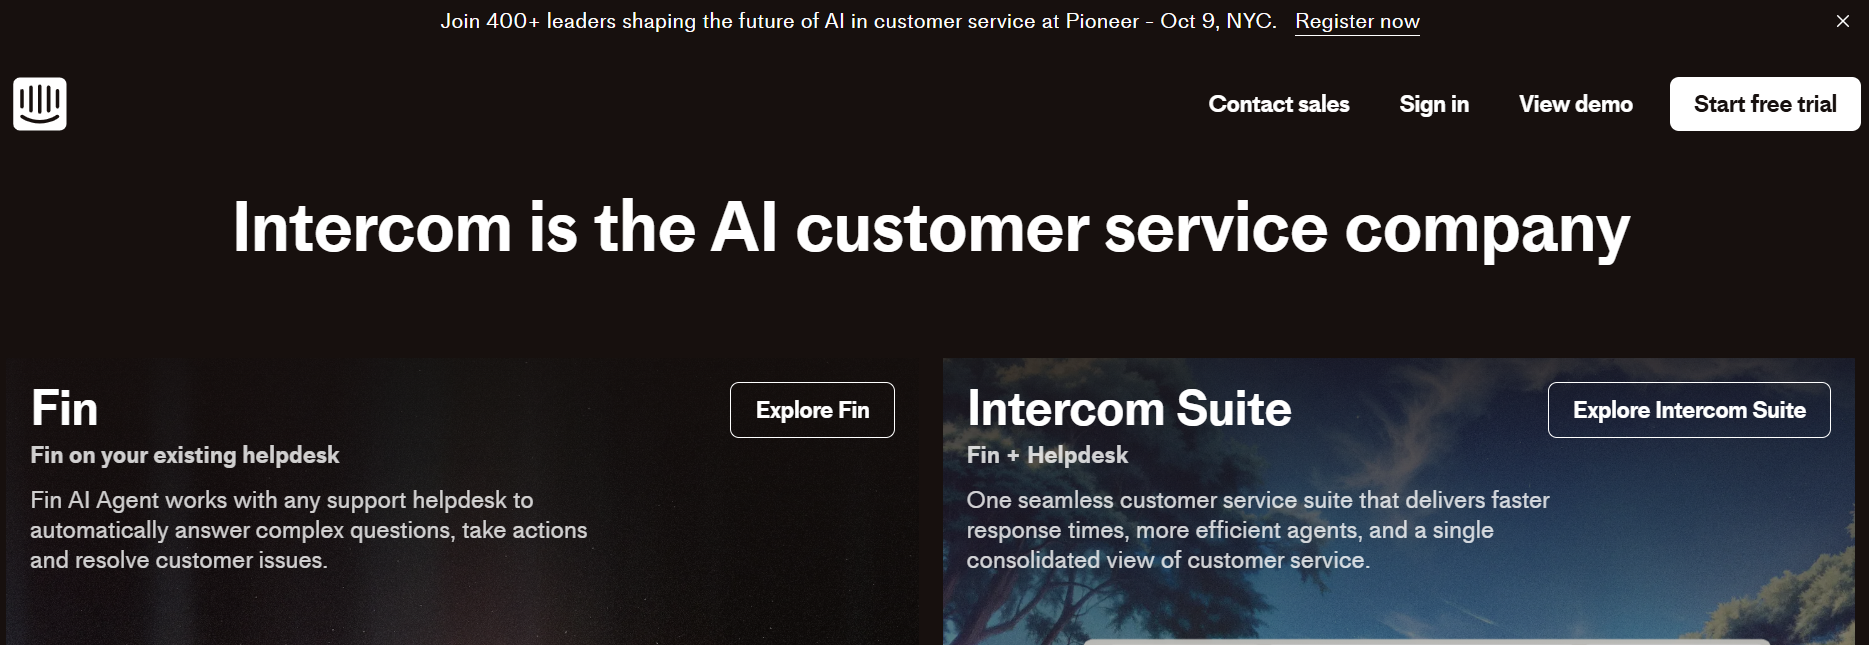The image size is (1869, 645).
Task: Click the seamless customer service suite description
Action: (1257, 530)
